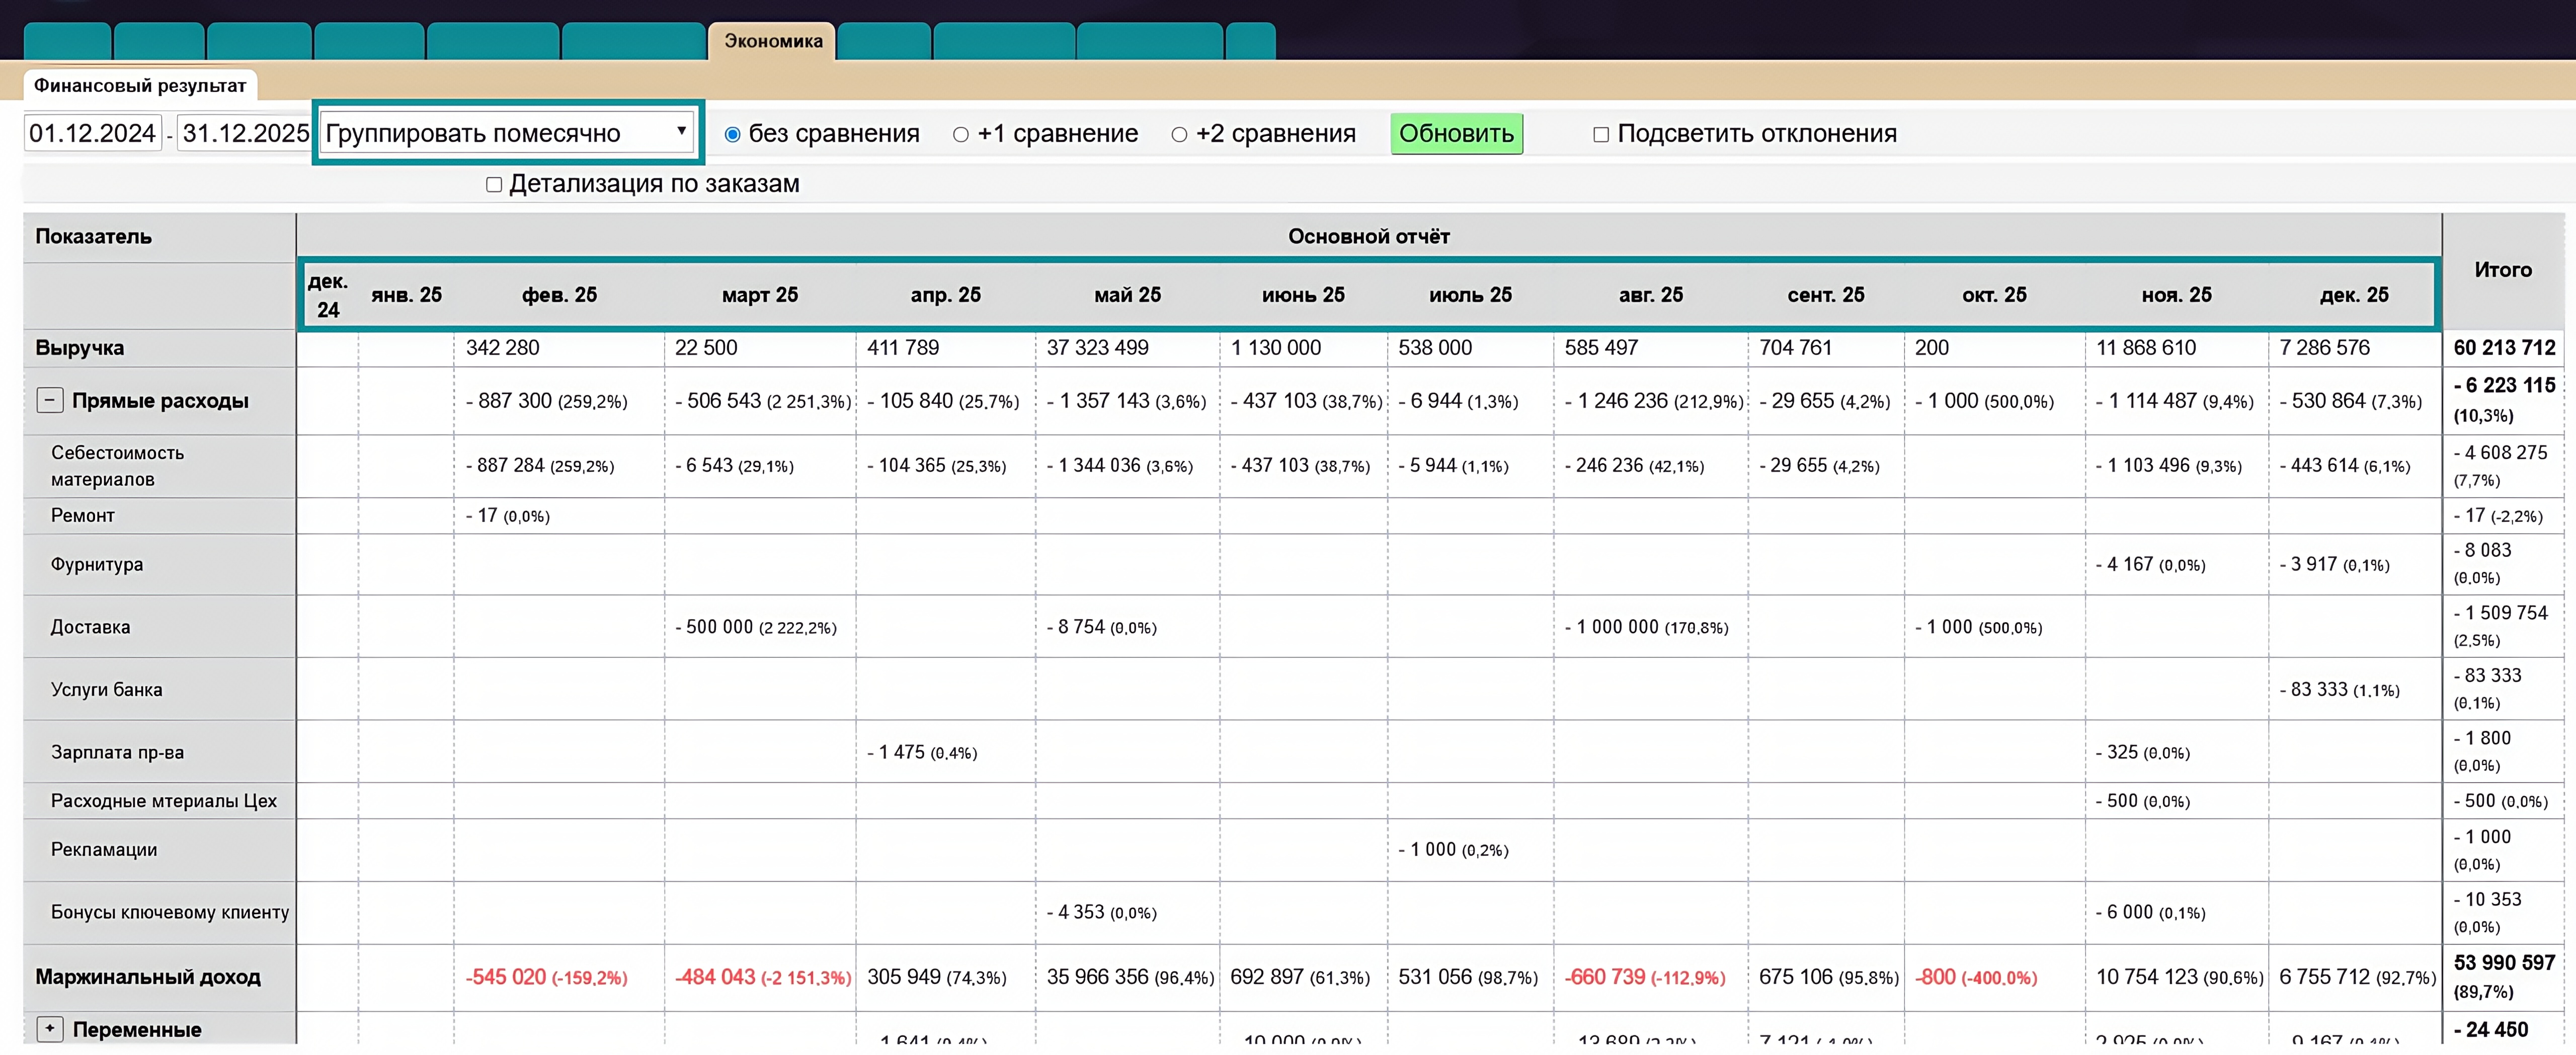Viewport: 2576px width, 1055px height.
Task: Switch to the Финансовый результат subtab
Action: [140, 85]
